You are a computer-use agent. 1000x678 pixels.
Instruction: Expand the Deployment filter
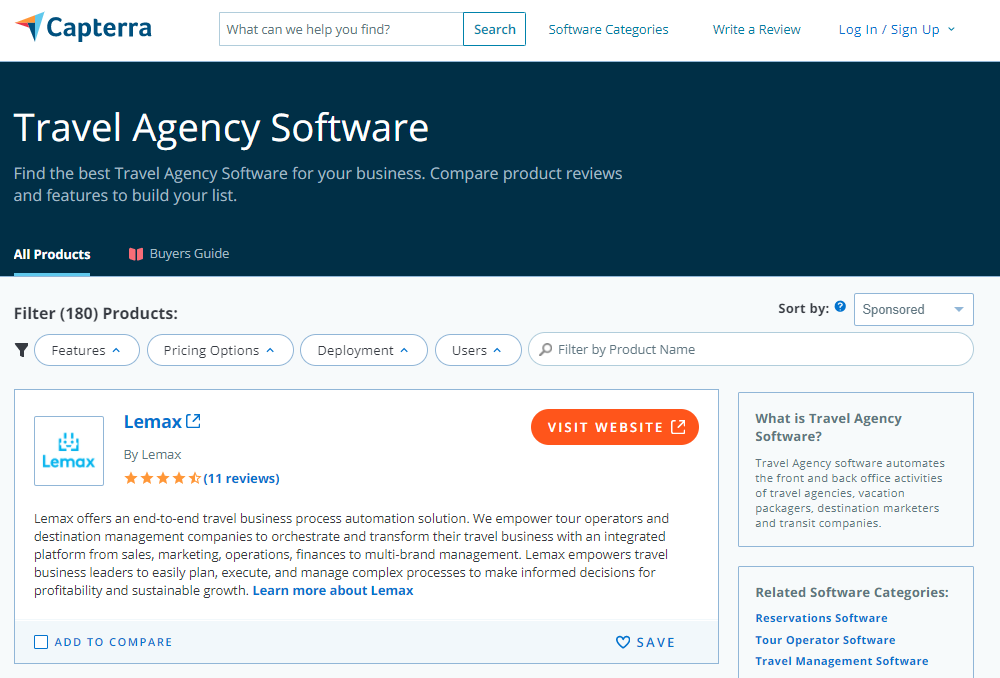(x=364, y=350)
